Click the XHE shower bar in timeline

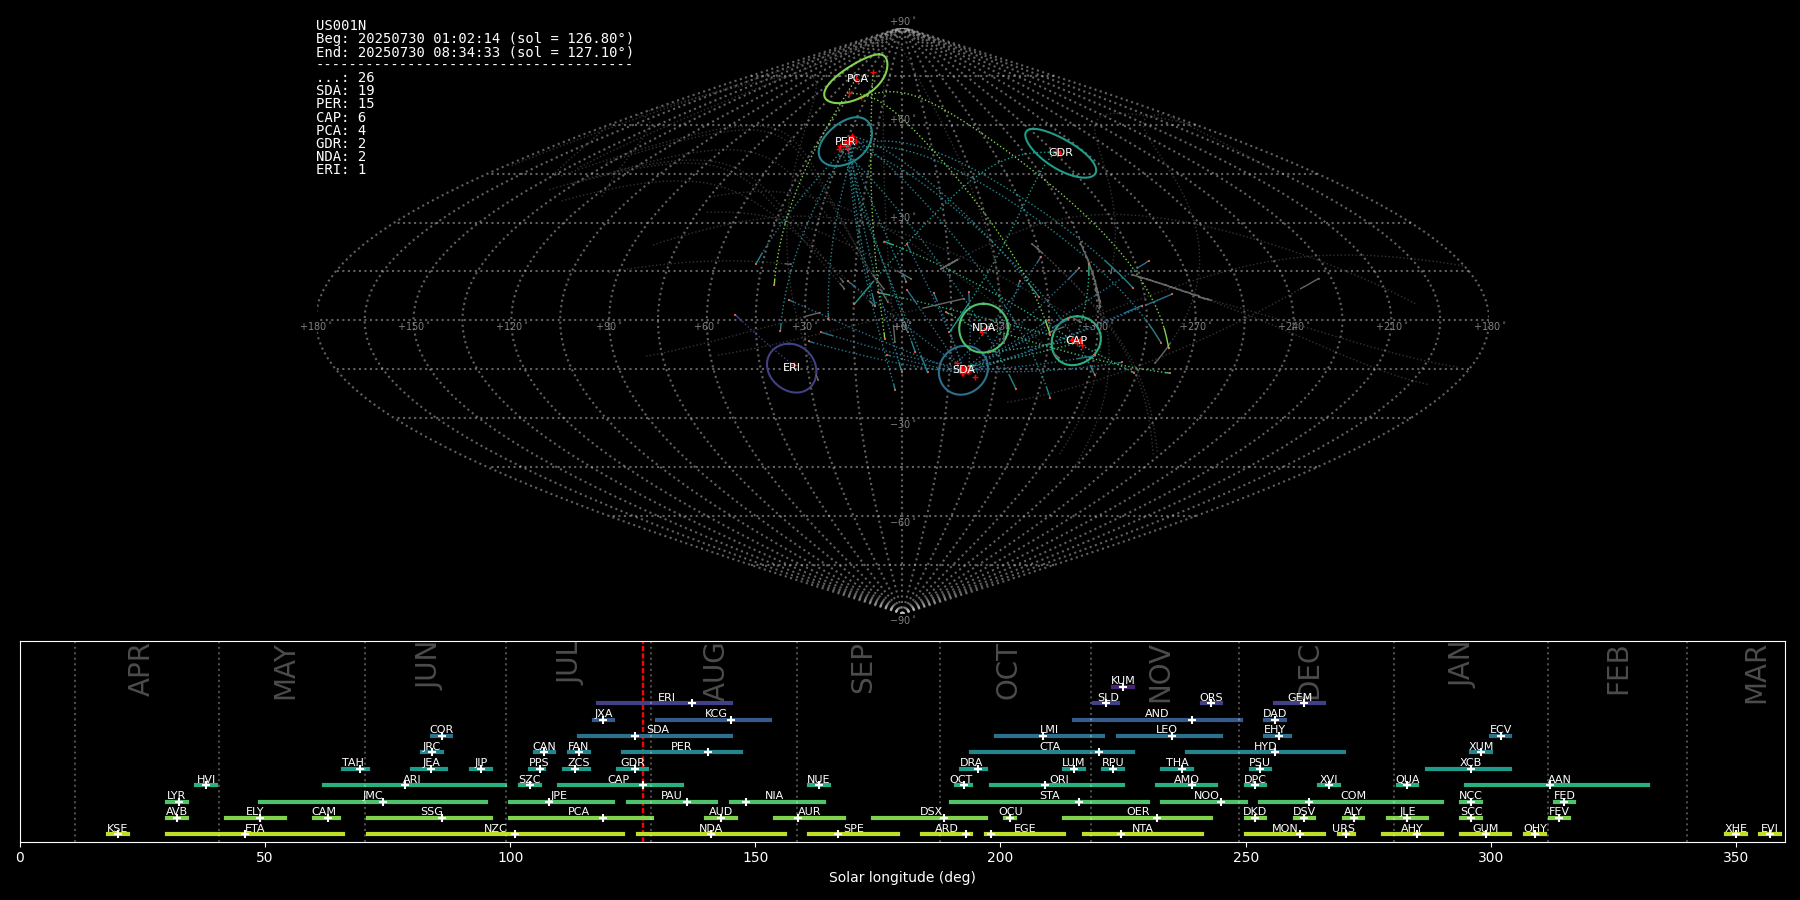(1736, 833)
